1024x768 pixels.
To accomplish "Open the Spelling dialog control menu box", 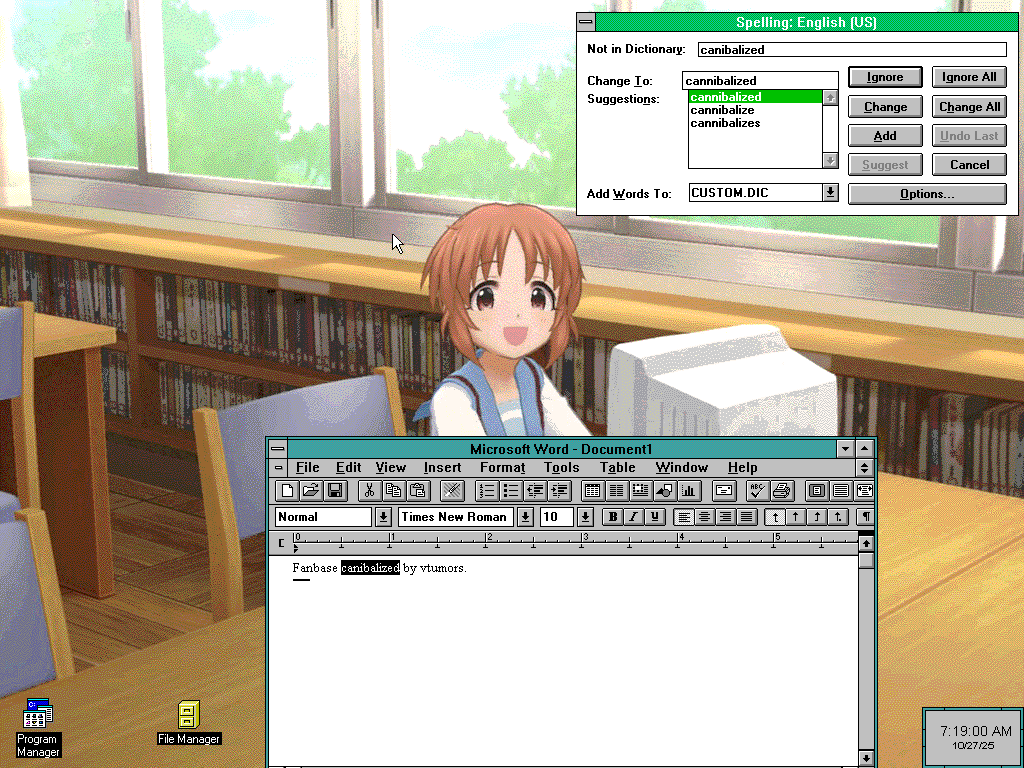I will click(x=586, y=22).
